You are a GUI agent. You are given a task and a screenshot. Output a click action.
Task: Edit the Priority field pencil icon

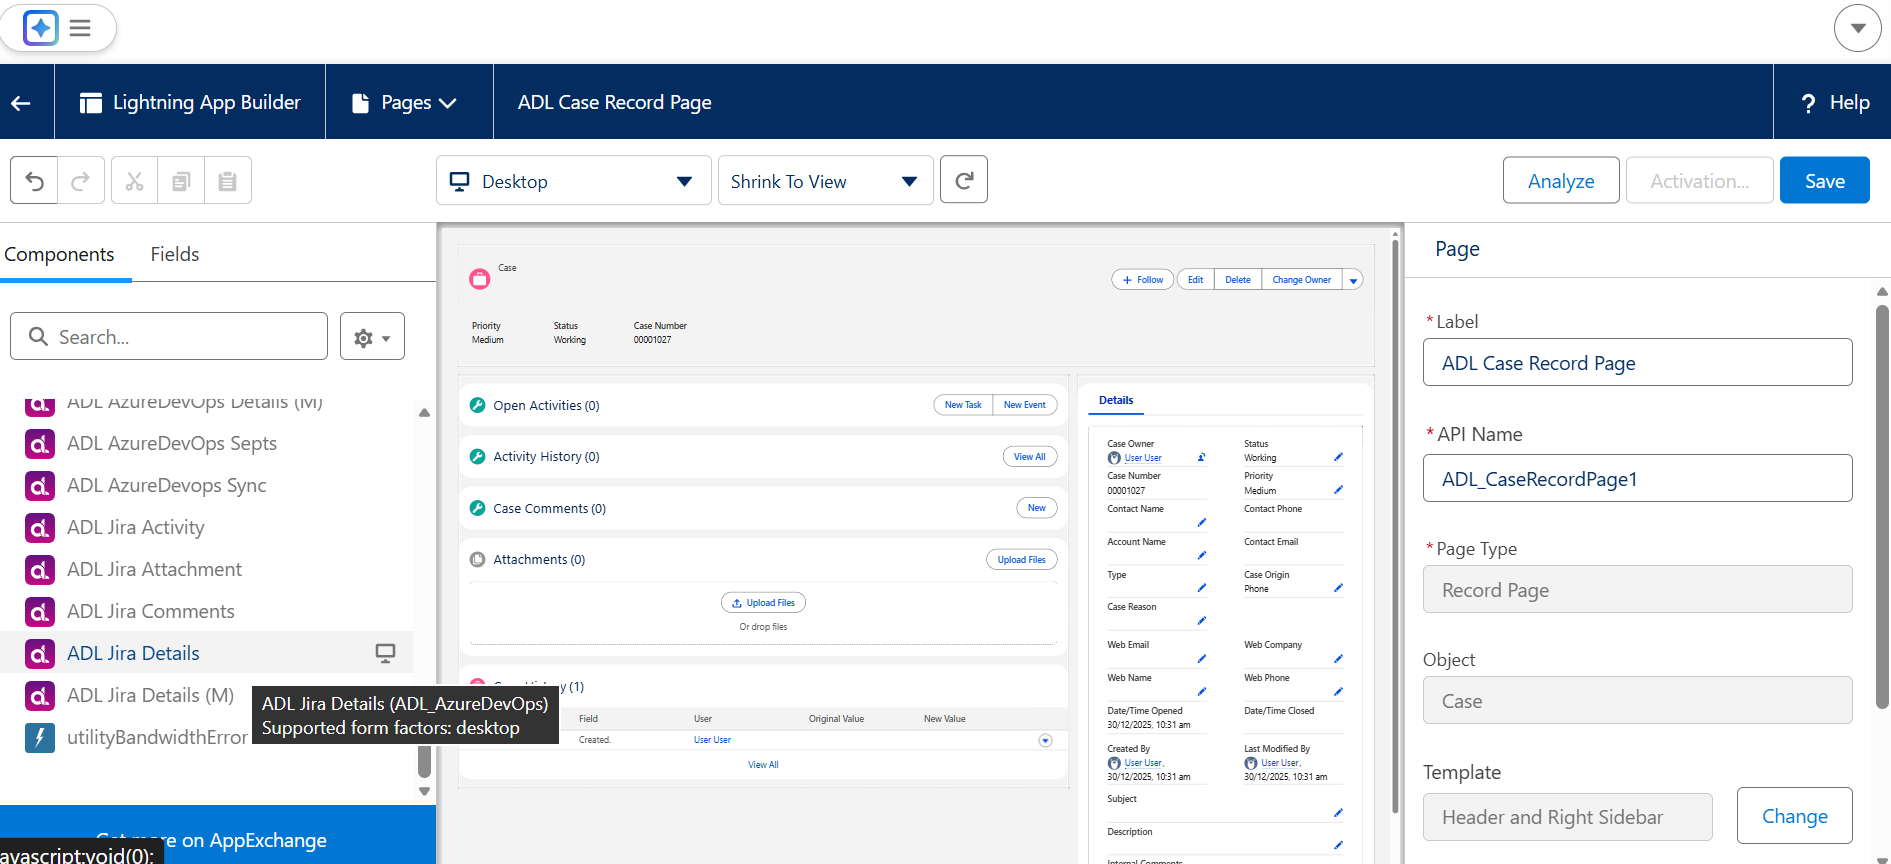(x=1338, y=490)
